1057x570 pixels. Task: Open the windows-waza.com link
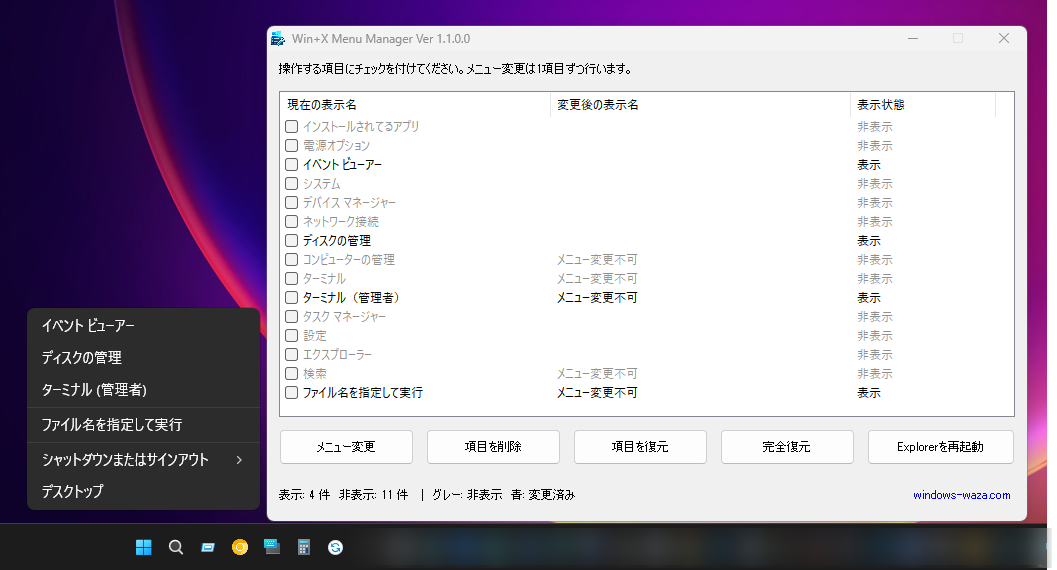pyautogui.click(x=962, y=495)
